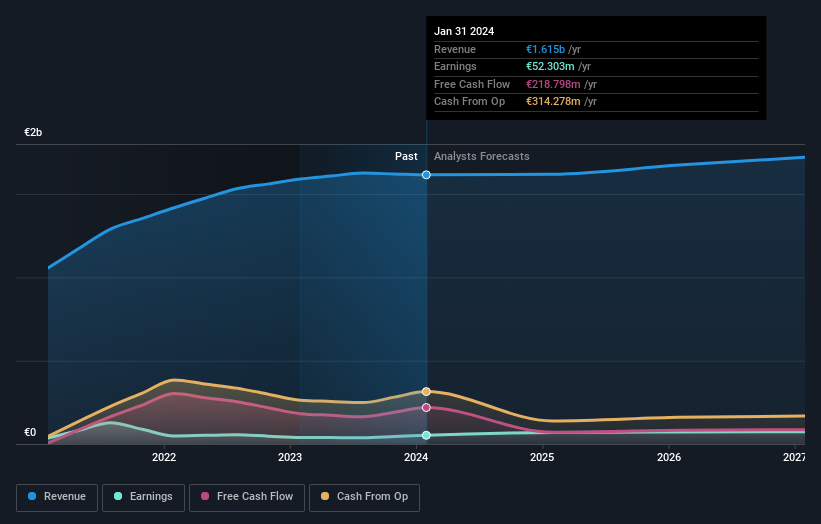Toggle the Cash From Op legend button
821x524 pixels.
tap(364, 497)
